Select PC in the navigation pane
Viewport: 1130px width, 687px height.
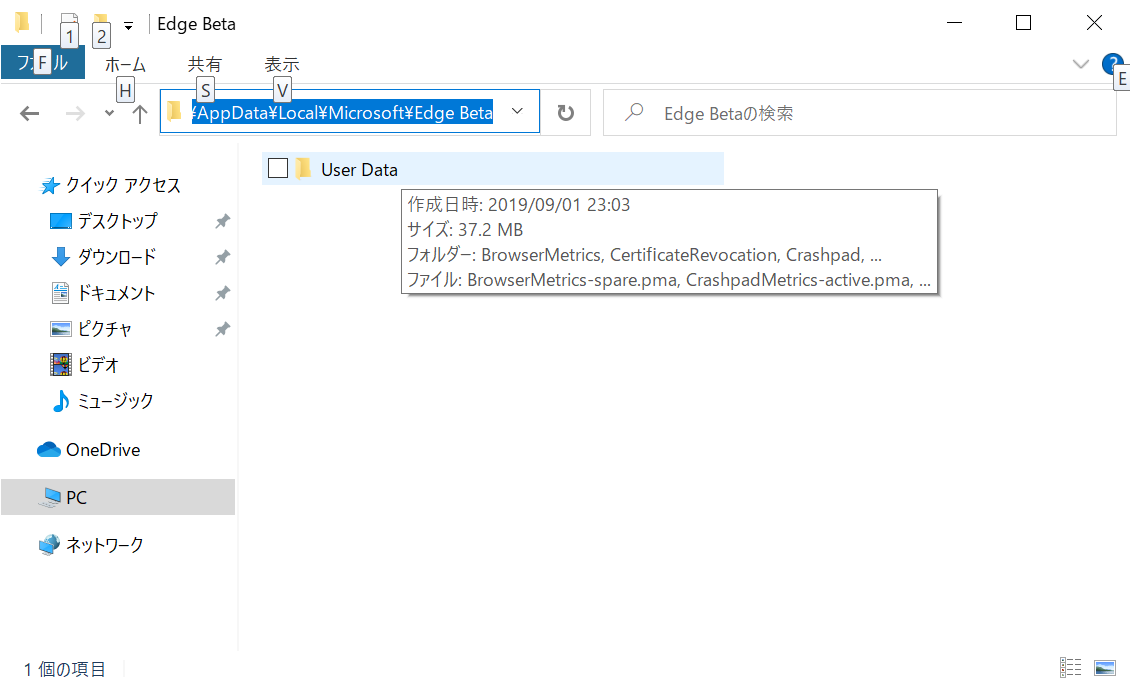pyautogui.click(x=118, y=497)
